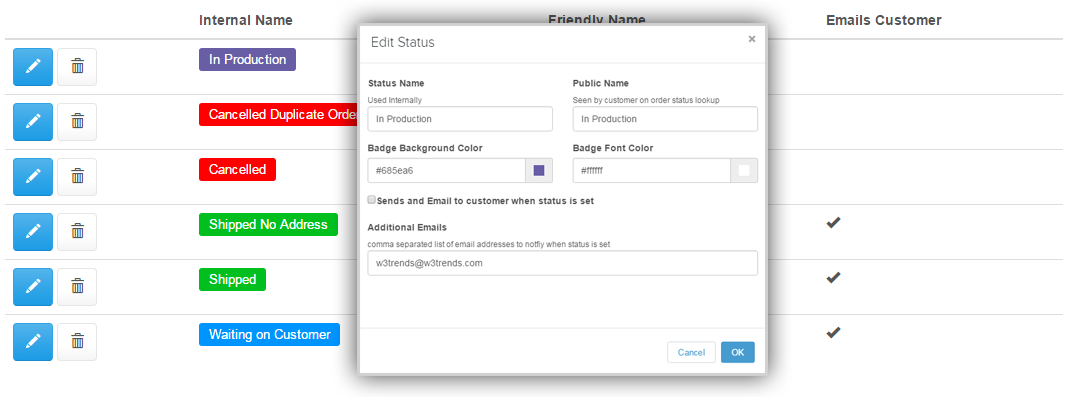
Task: Click the trash icon for Cancelled row
Action: [x=77, y=177]
